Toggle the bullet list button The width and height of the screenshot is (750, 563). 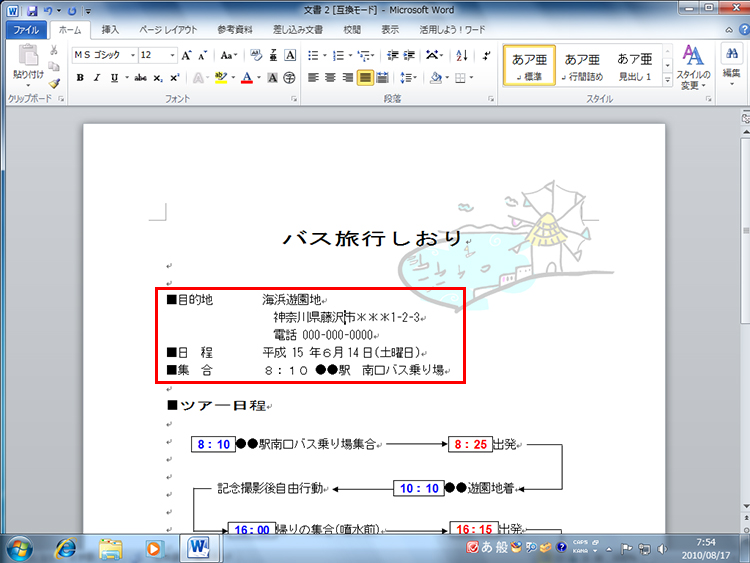pos(313,55)
